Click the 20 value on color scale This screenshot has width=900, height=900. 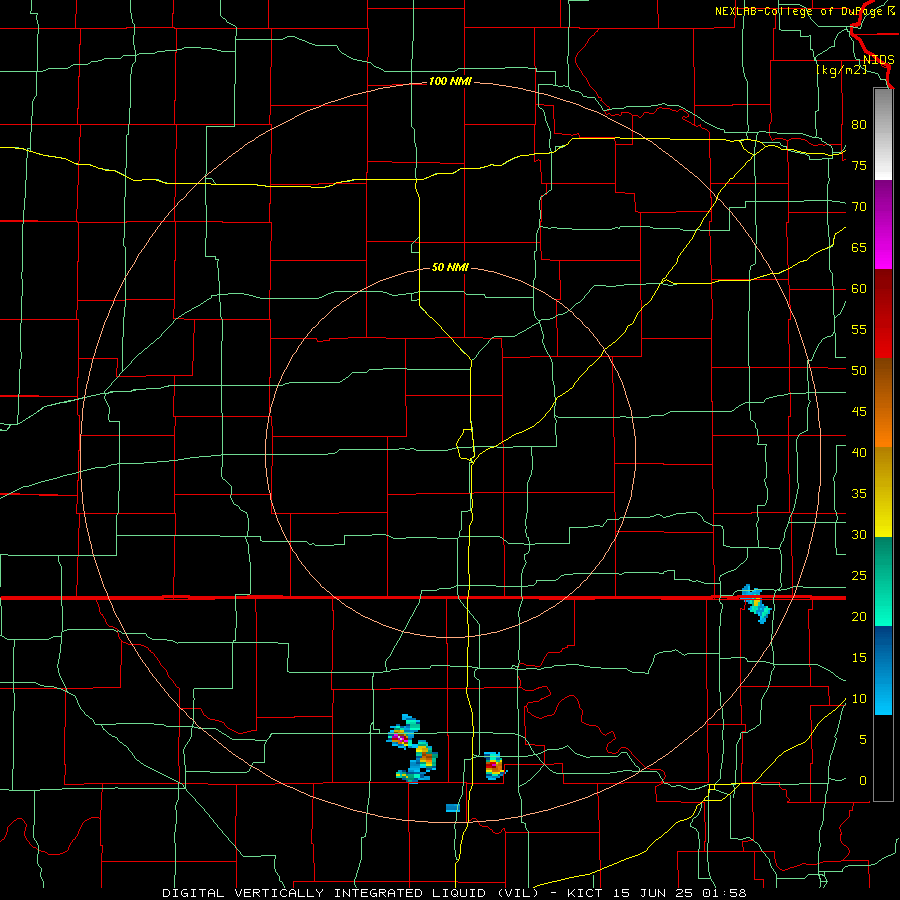point(859,616)
